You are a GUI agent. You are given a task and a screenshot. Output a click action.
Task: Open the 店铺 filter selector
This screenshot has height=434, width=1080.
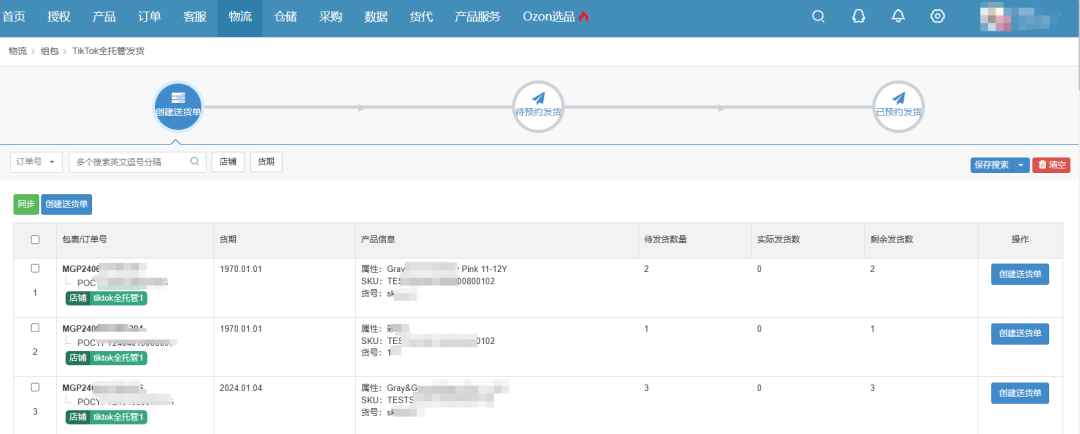coord(228,162)
